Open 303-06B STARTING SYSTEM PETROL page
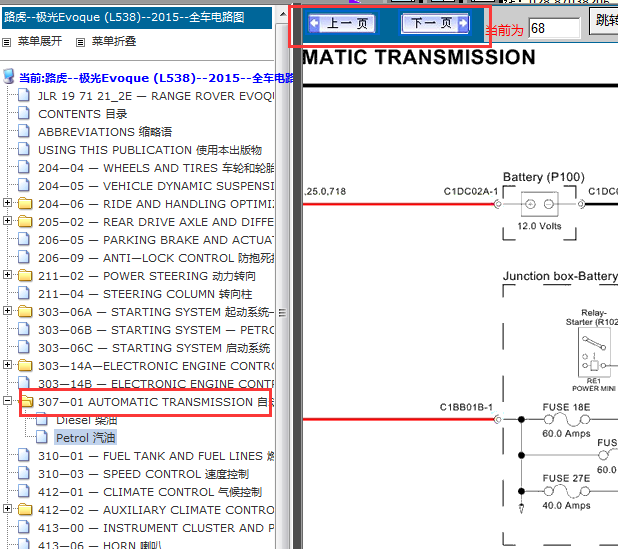 tap(156, 330)
